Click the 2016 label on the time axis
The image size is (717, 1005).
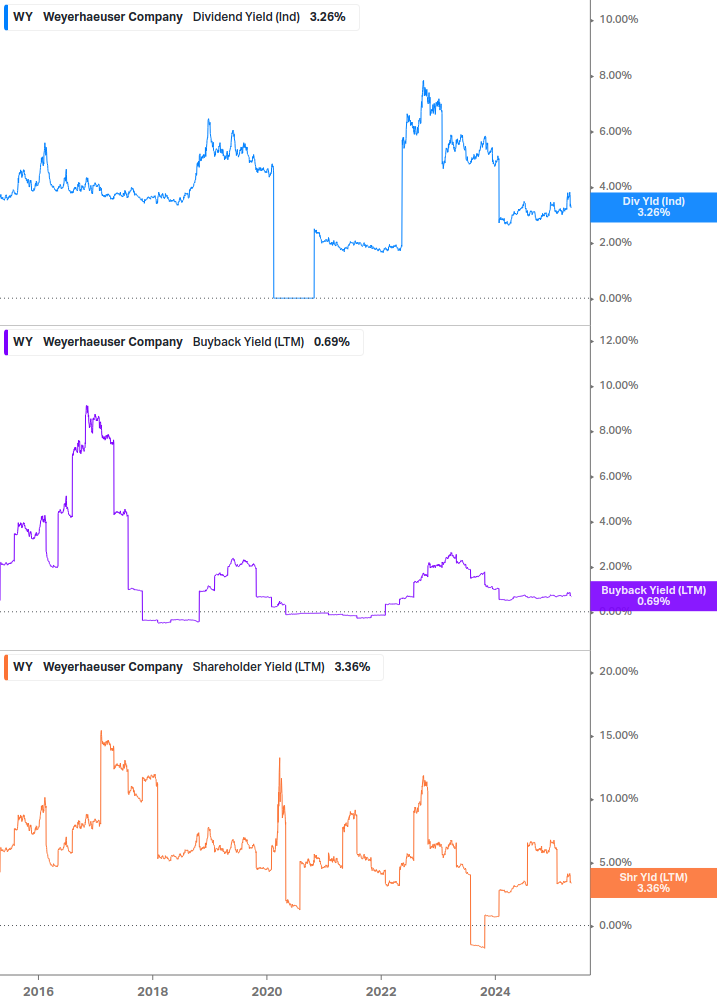(x=38, y=992)
